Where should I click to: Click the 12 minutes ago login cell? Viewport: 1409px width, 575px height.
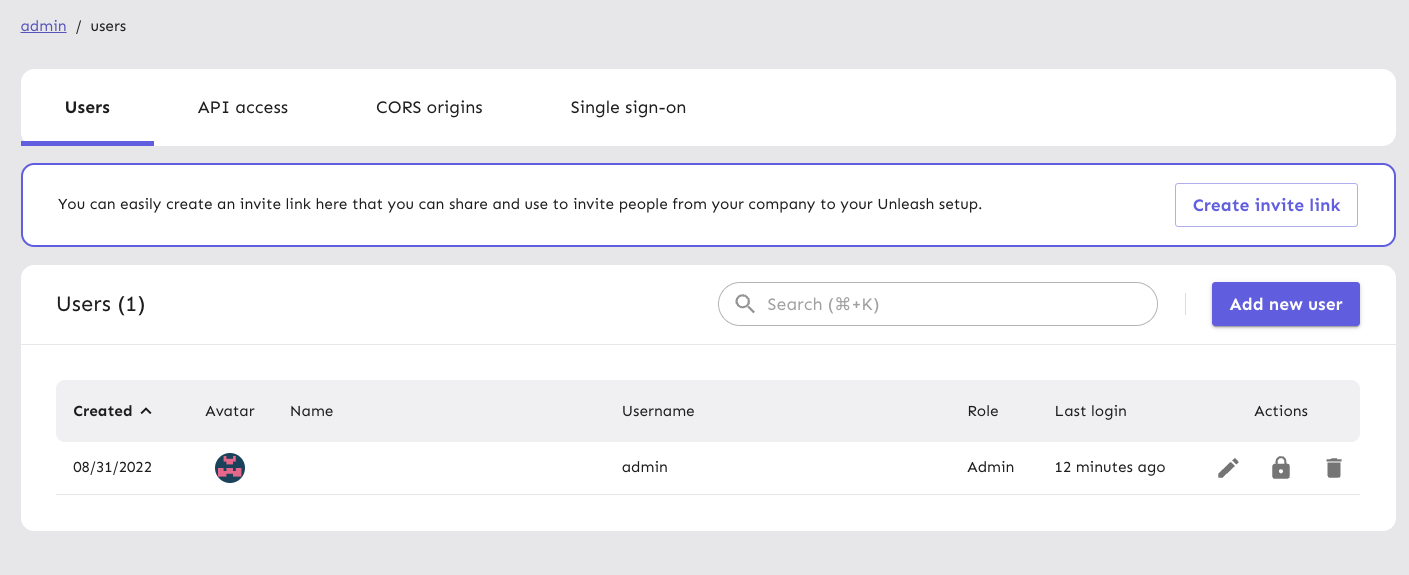click(x=1109, y=467)
